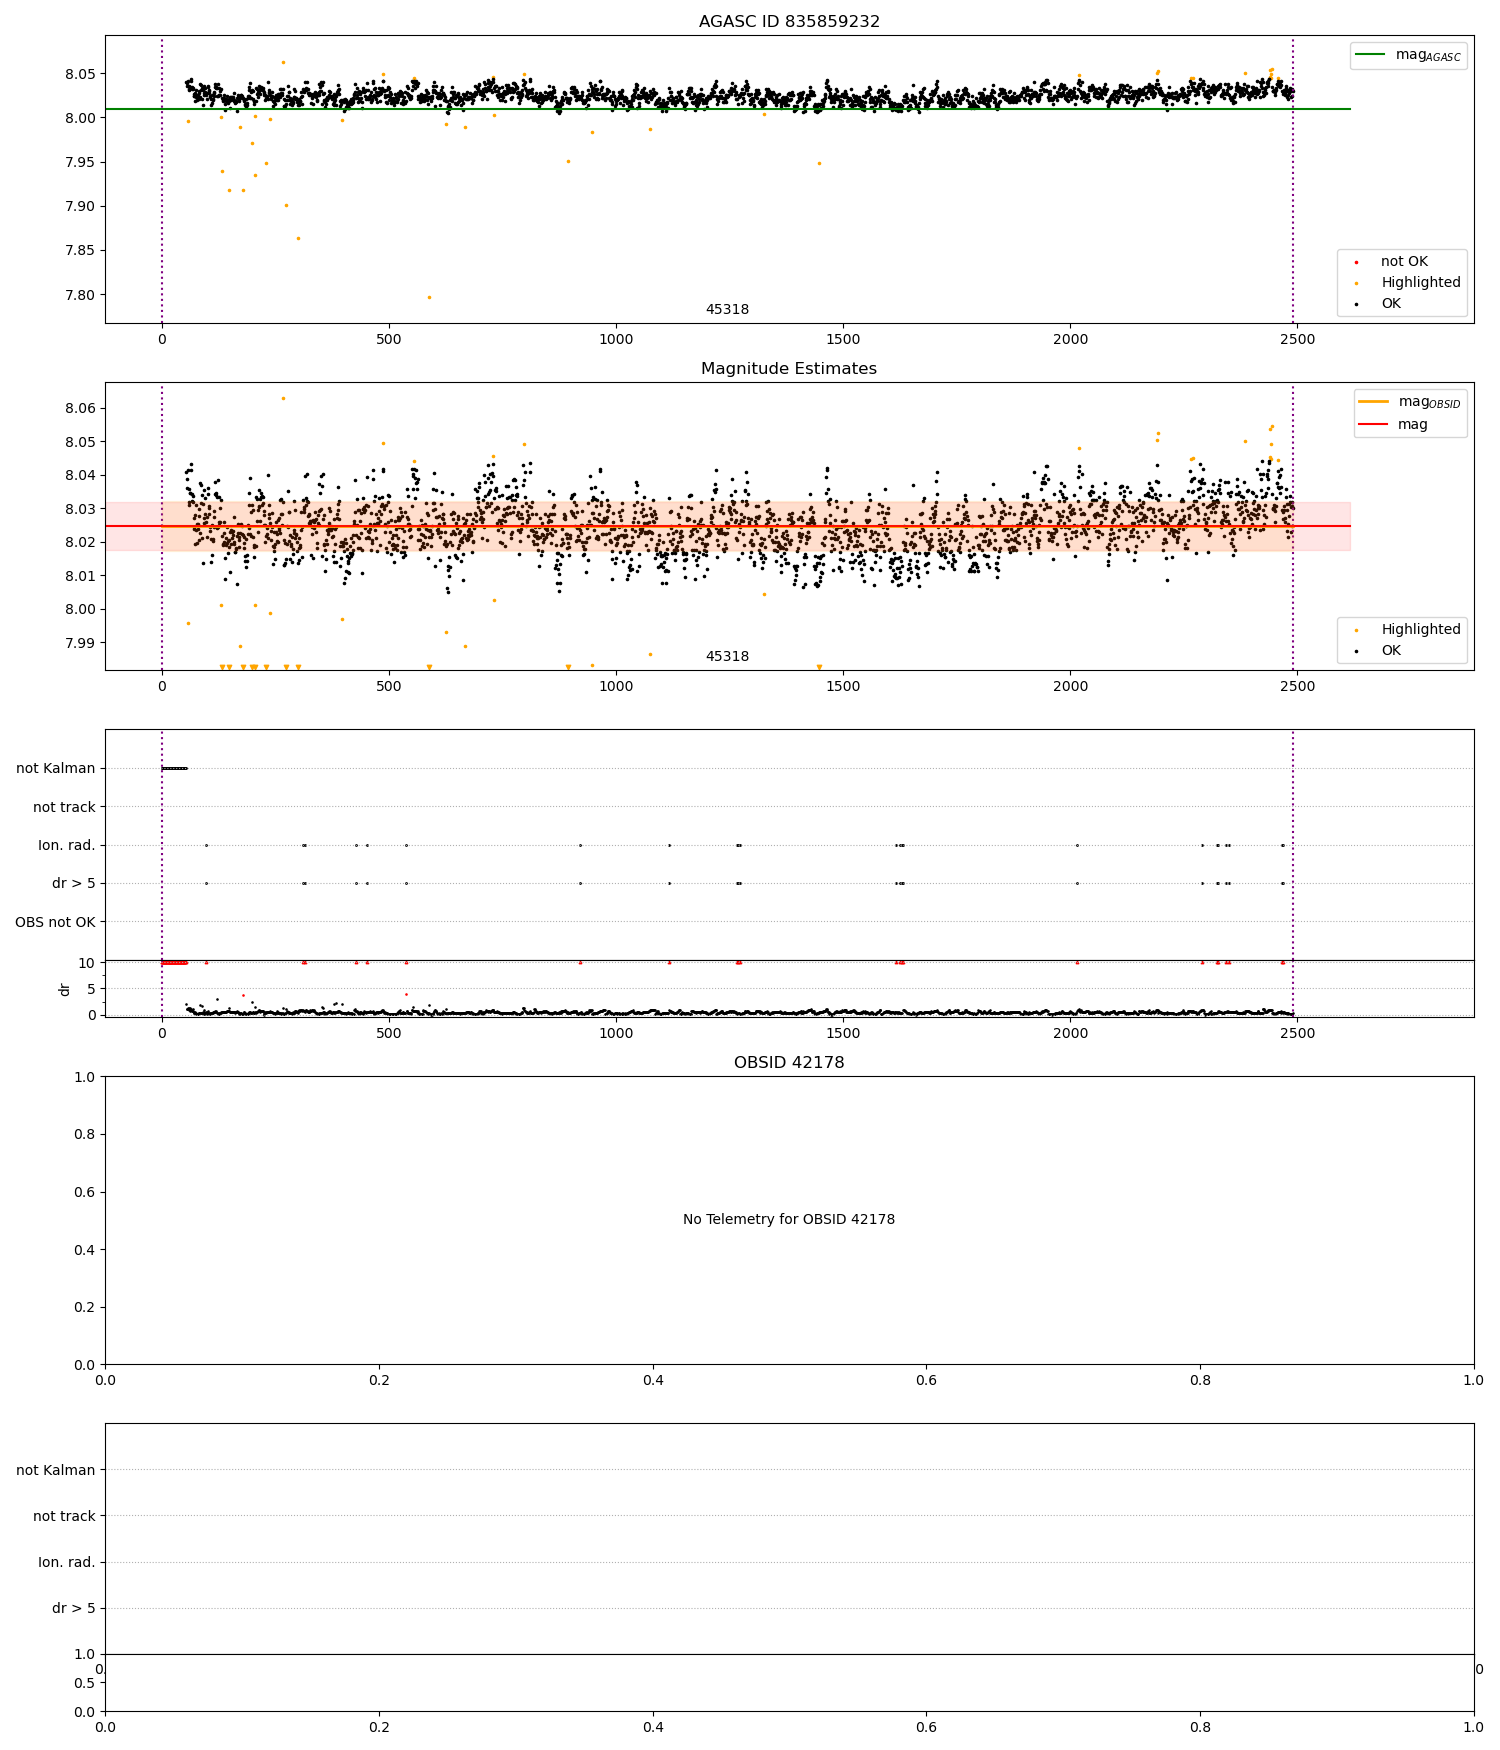Click the 'Magnitude Estimates' plot title
This screenshot has width=1500, height=1750.
tap(789, 369)
